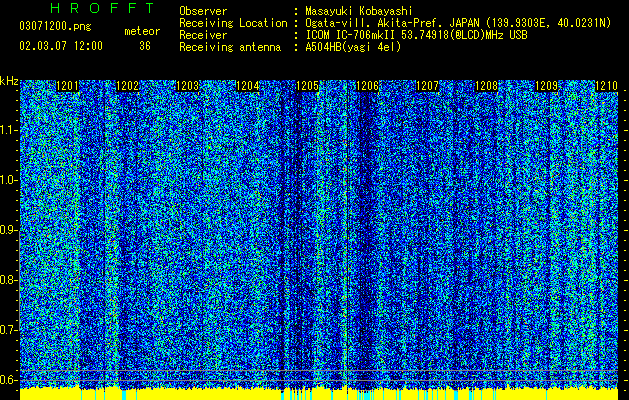
Task: Click time marker 1210
Action: click(x=607, y=86)
